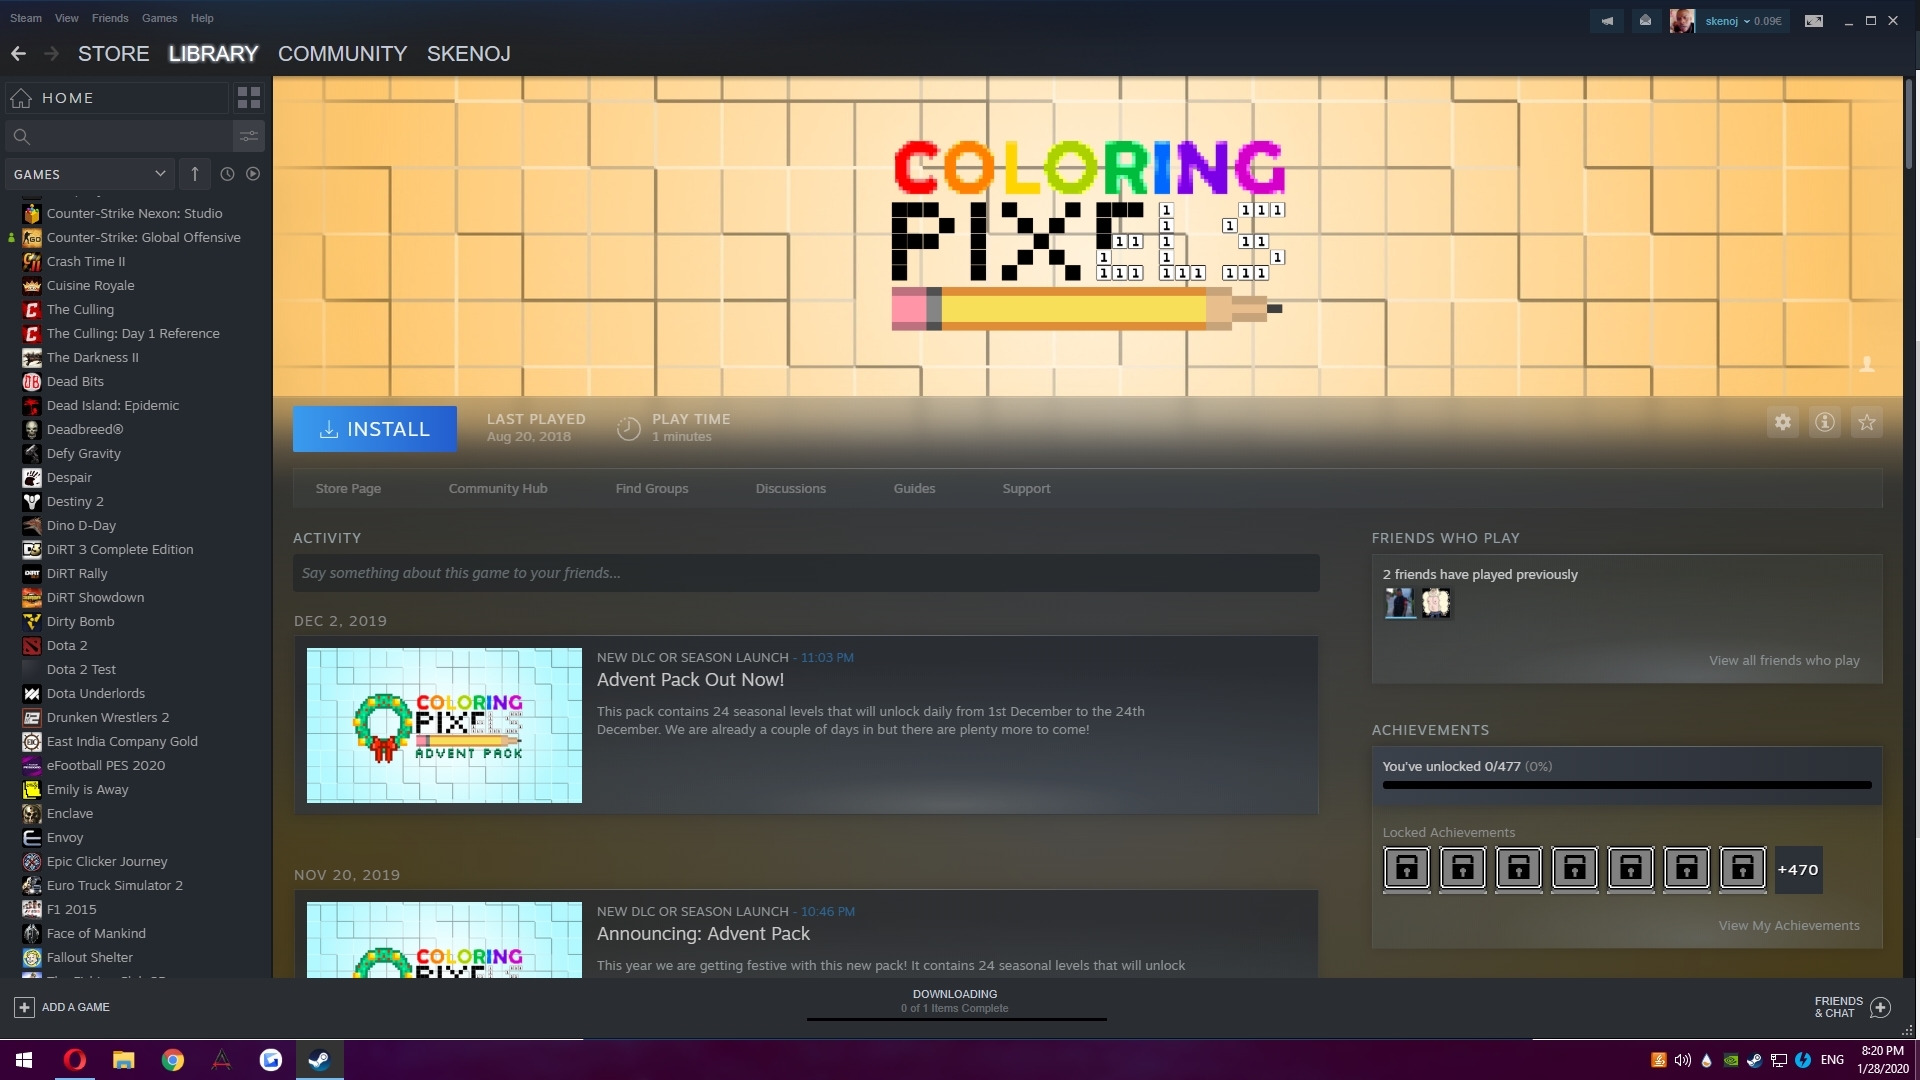The width and height of the screenshot is (1920, 1080).
Task: Open second friend's avatar in Friends Who Play
Action: (x=1436, y=603)
